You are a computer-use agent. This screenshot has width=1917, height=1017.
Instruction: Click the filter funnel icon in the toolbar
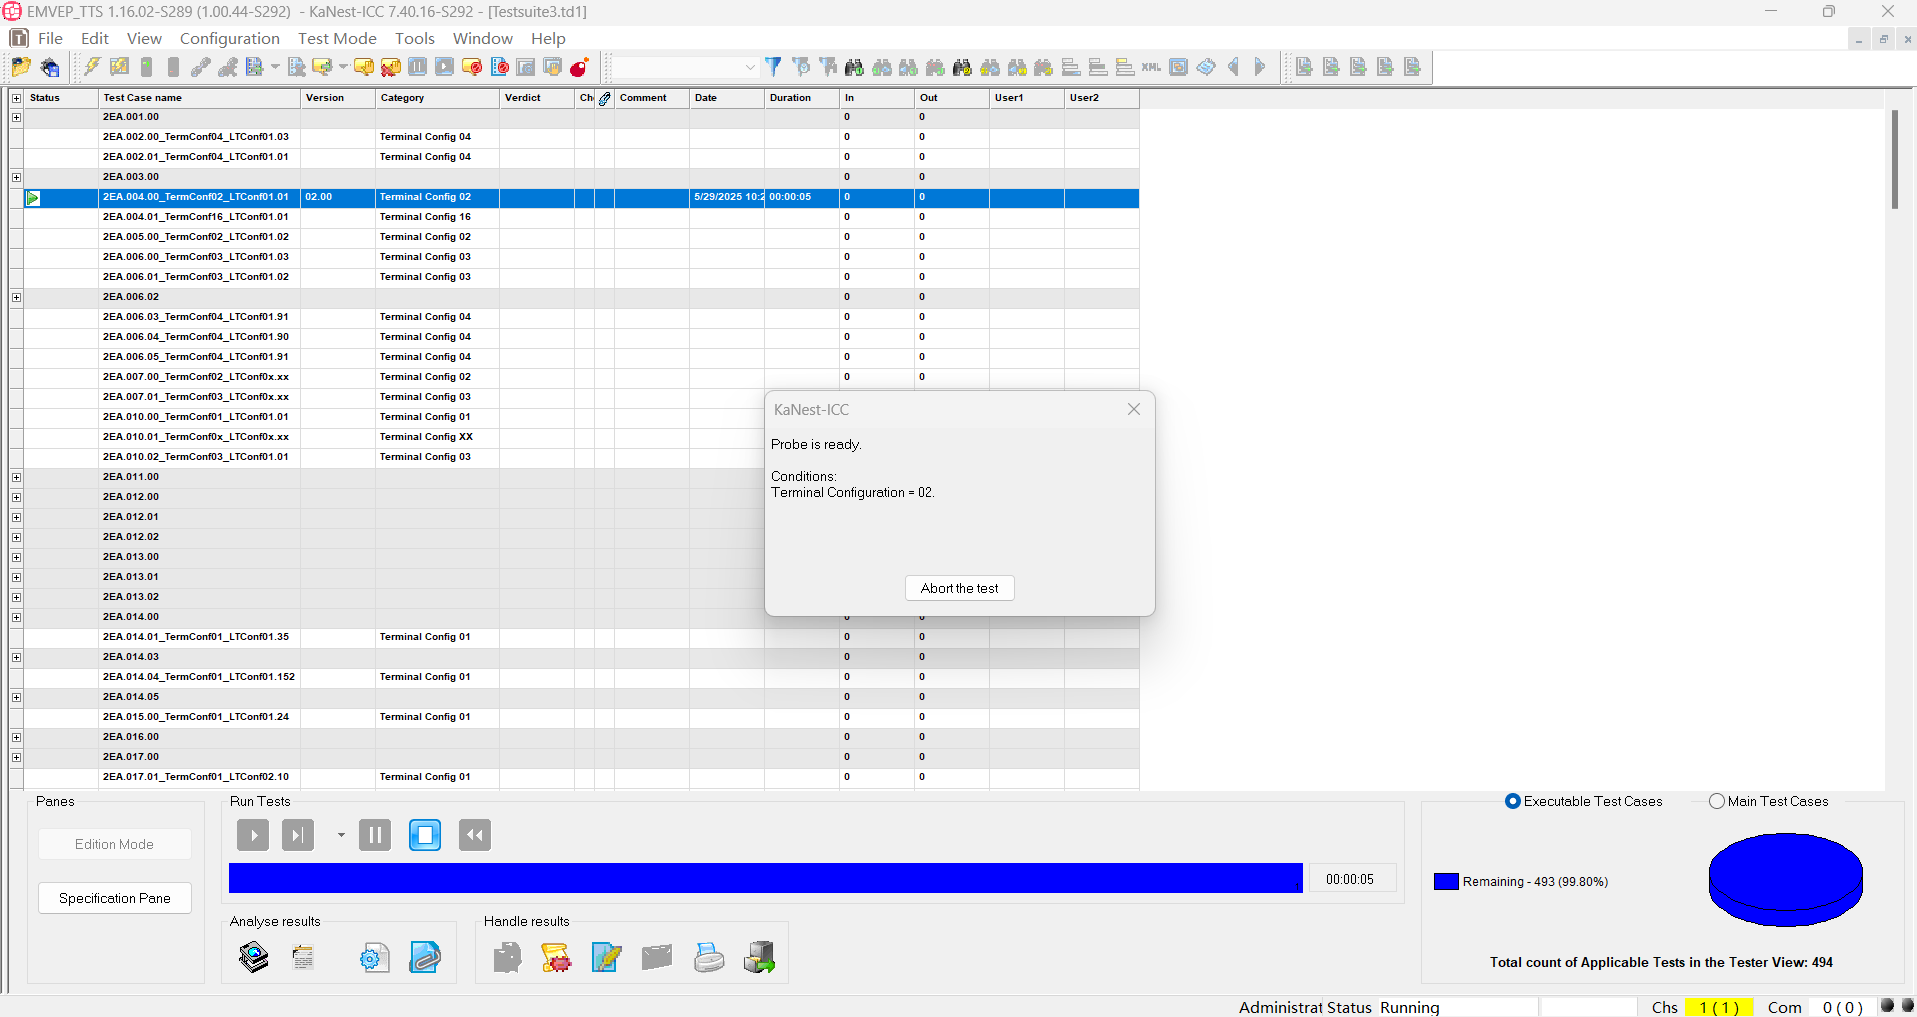773,67
